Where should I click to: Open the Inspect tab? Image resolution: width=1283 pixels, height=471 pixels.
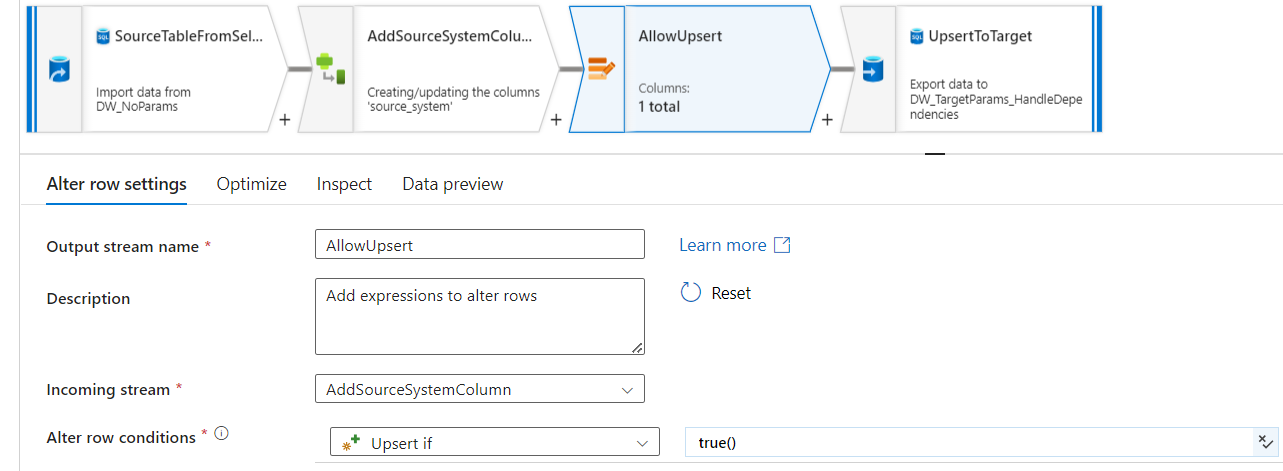click(x=344, y=184)
